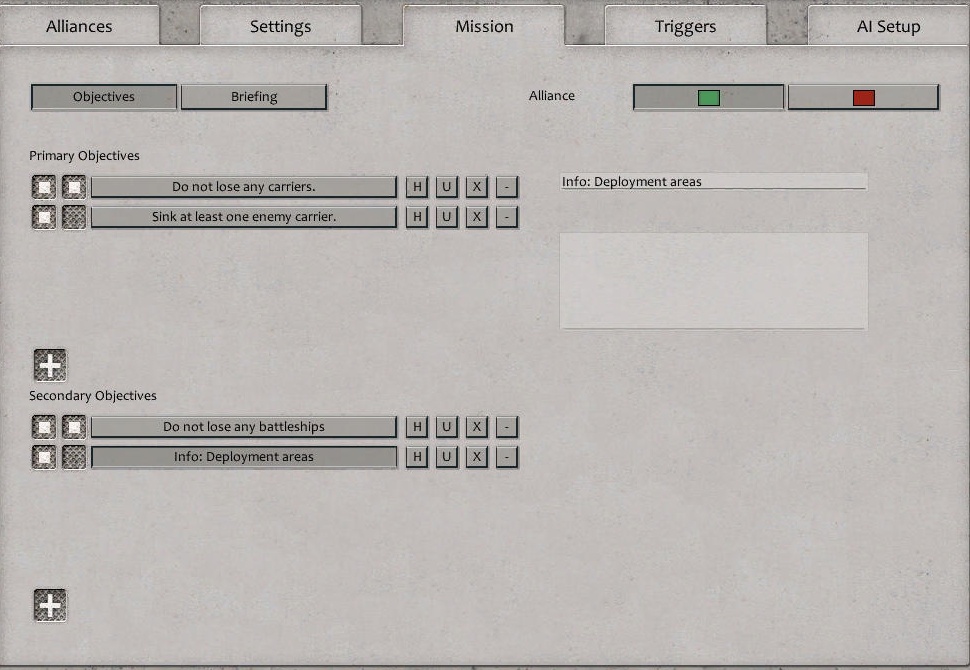Select the 'Info: Deployment areas' objective button

pyautogui.click(x=244, y=457)
